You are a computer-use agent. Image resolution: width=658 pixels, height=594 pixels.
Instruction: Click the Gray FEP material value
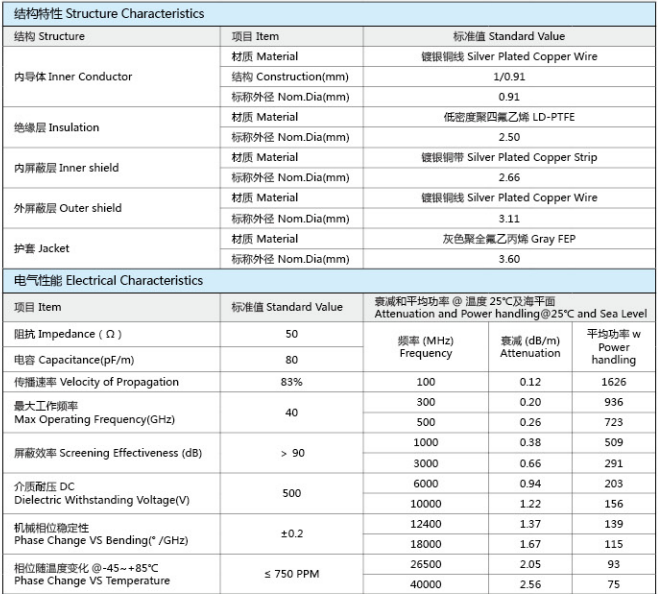click(x=509, y=239)
